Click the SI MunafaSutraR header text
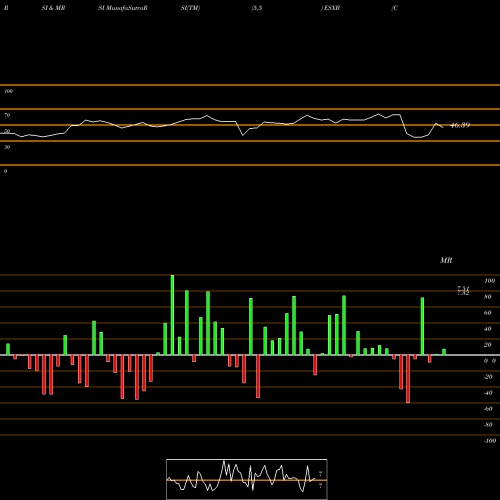Screen dimensions: 500x500 [123, 8]
